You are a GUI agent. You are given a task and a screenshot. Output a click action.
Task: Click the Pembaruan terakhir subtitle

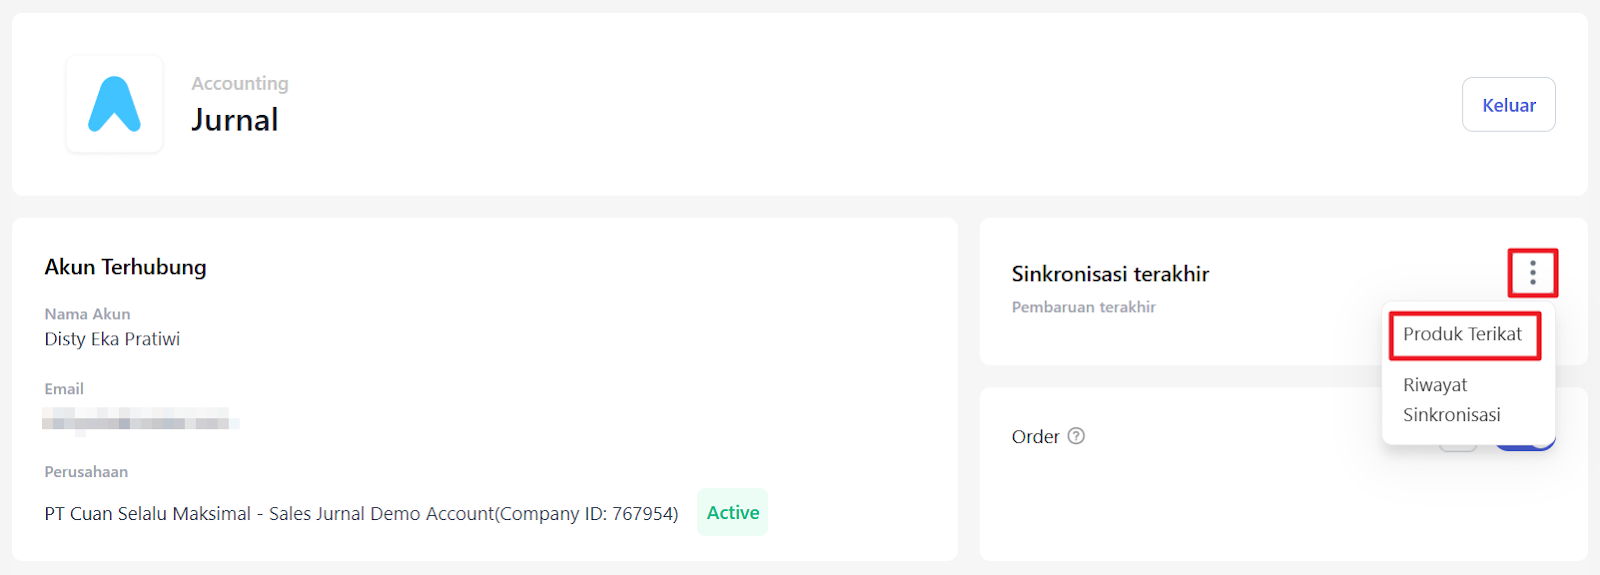coord(1083,307)
